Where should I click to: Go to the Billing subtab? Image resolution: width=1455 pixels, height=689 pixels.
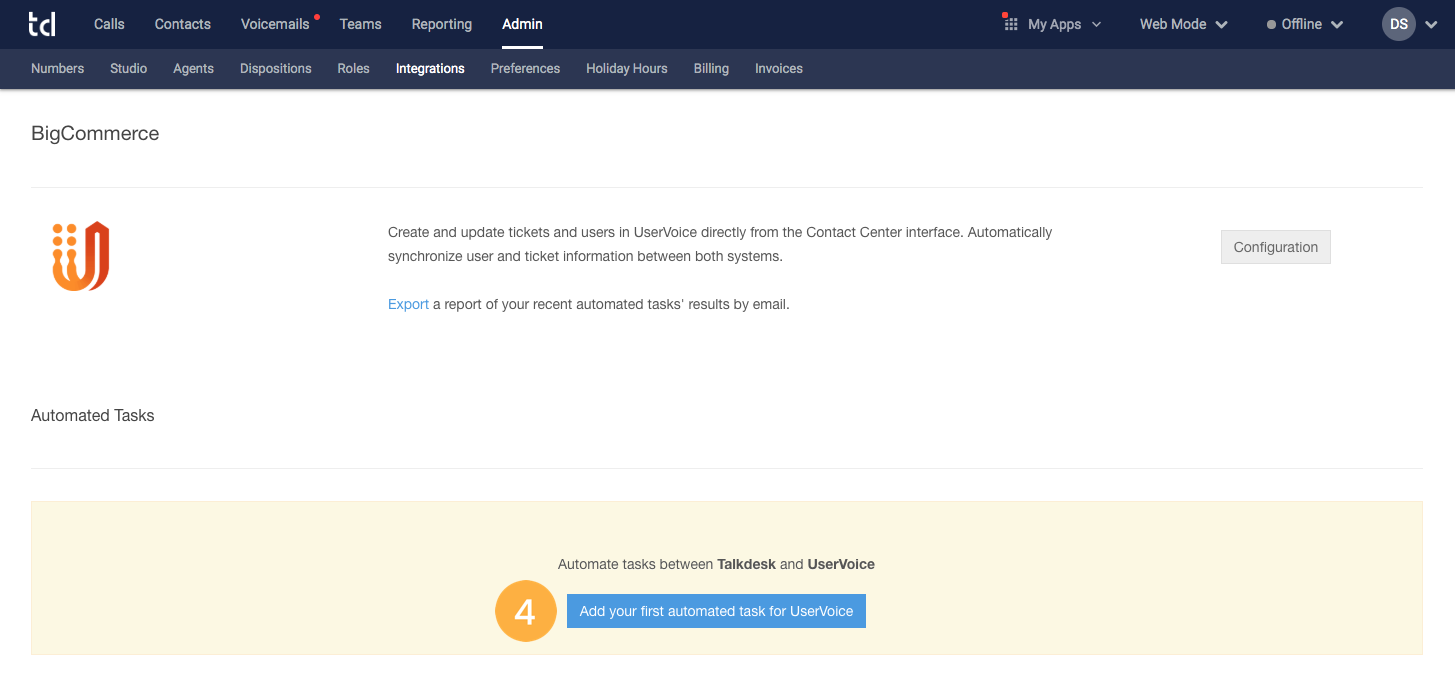(711, 69)
